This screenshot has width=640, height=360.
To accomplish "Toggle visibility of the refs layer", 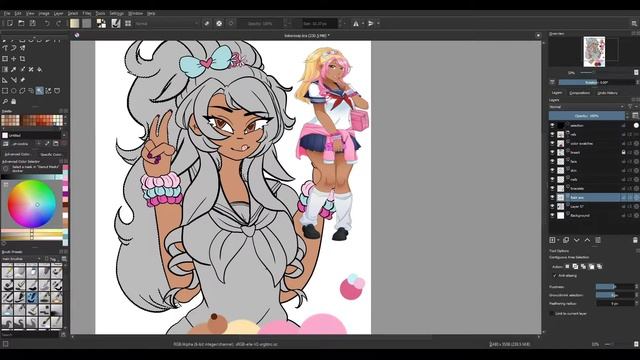I will pos(552,134).
